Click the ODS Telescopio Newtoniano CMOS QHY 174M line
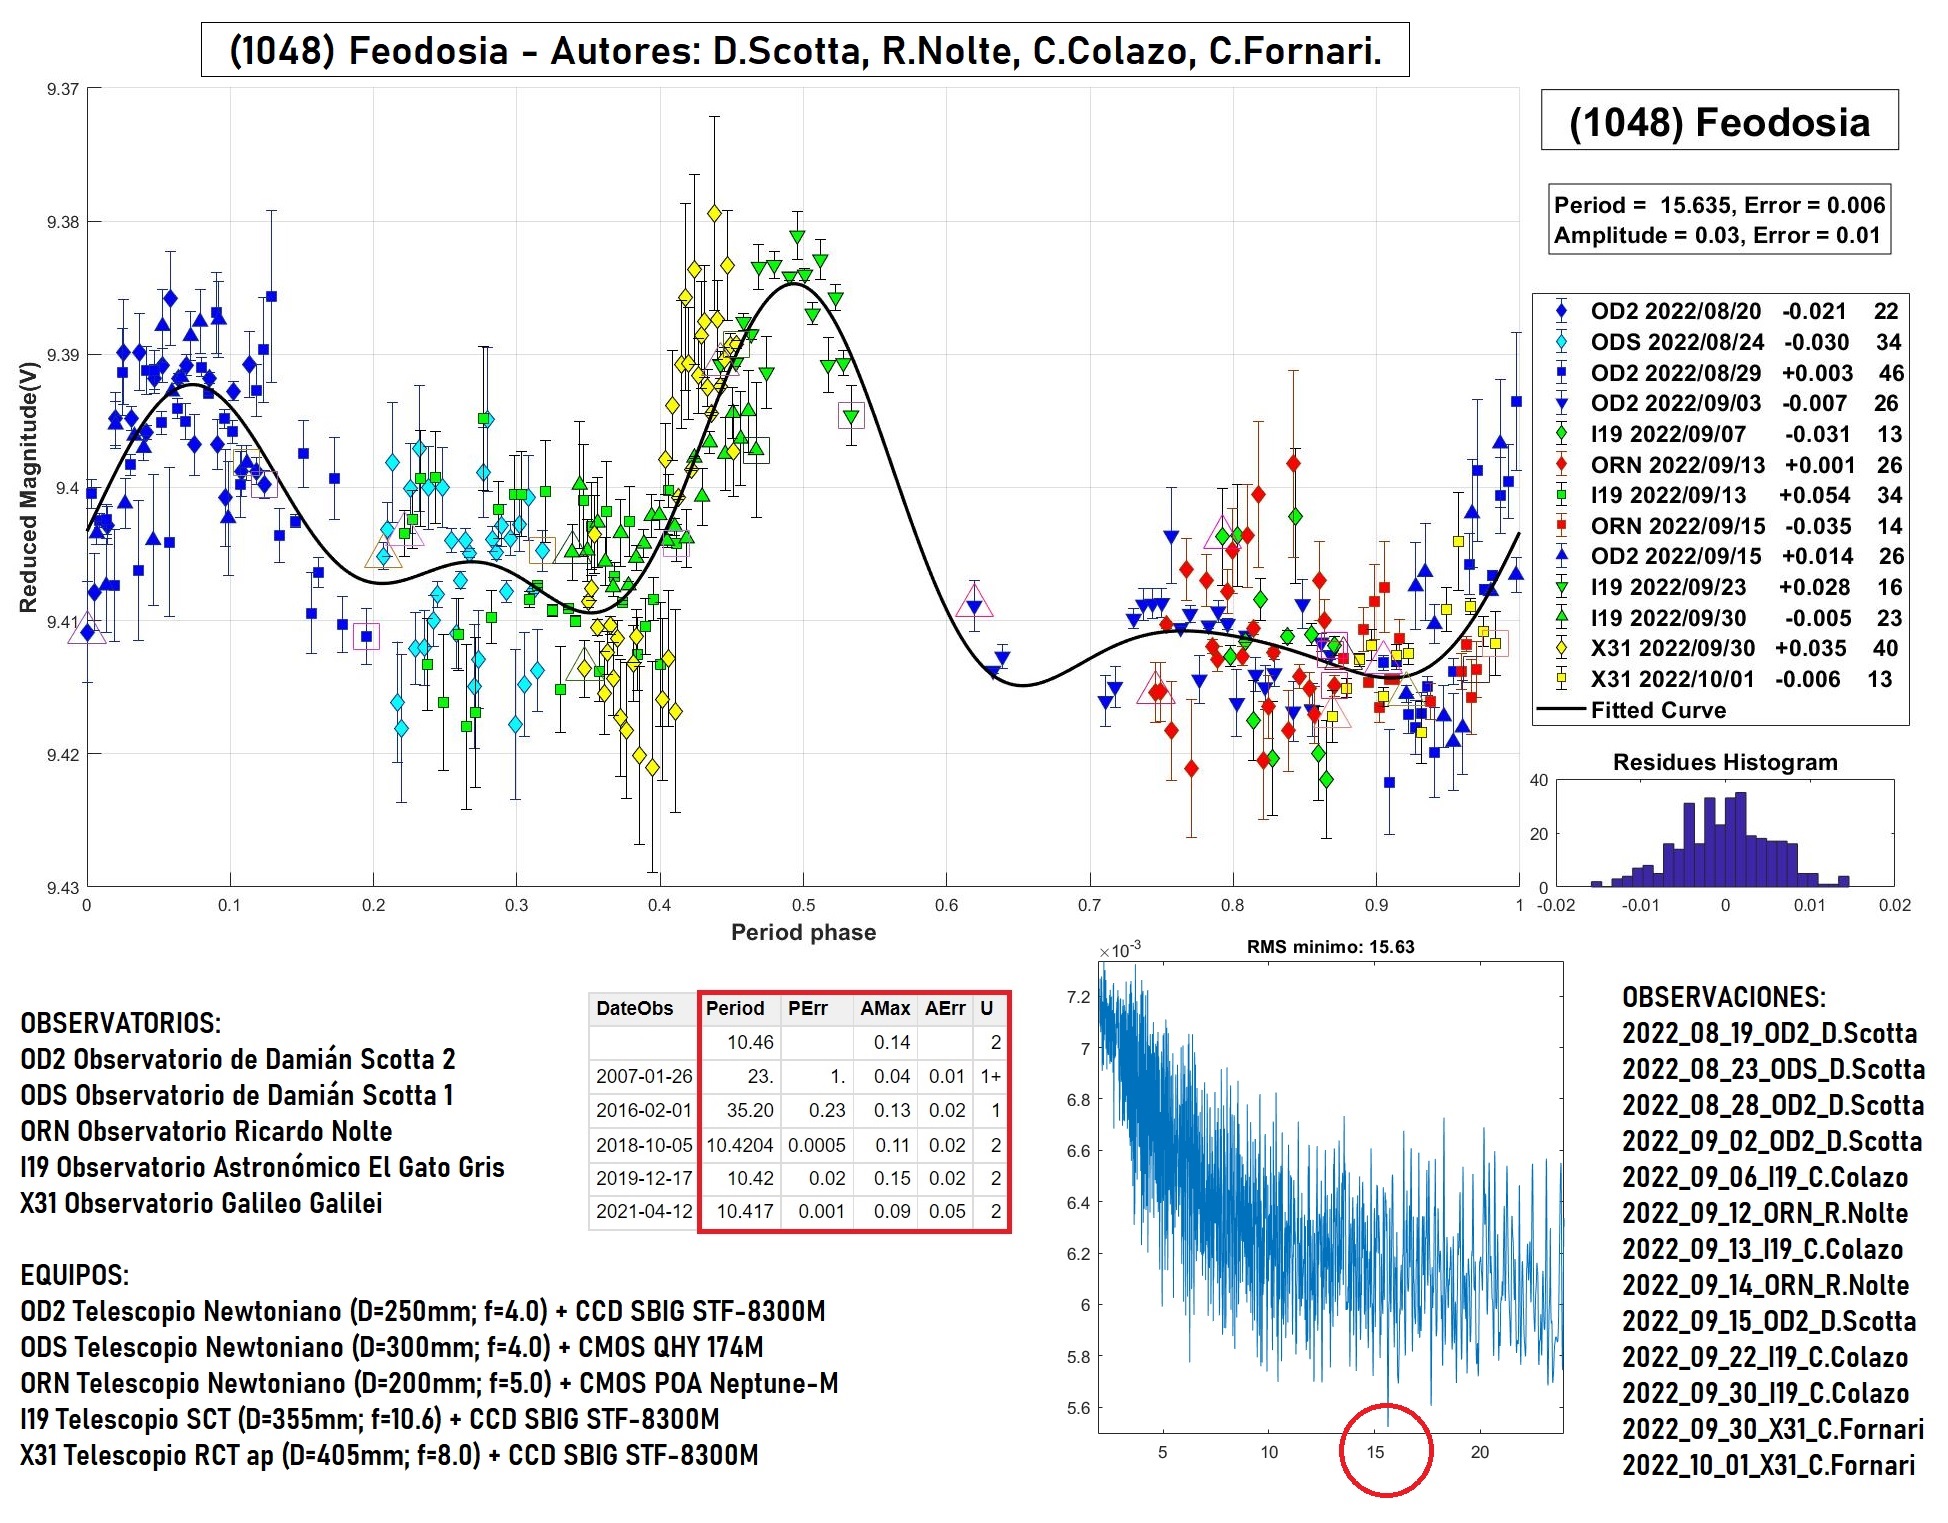The width and height of the screenshot is (1948, 1523). click(x=392, y=1347)
